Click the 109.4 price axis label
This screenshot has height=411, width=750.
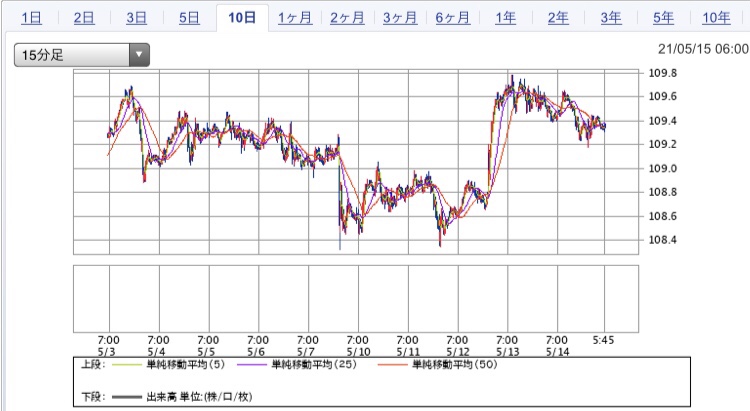click(x=662, y=121)
